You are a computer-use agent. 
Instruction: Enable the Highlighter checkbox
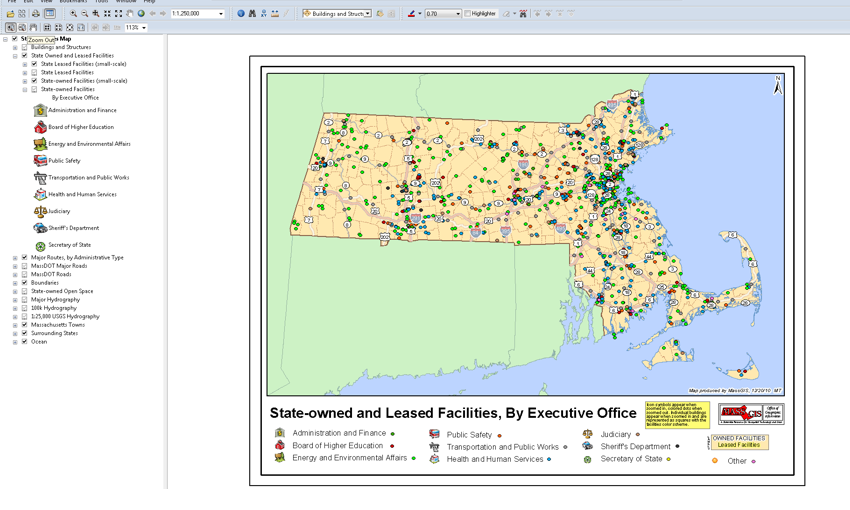tap(468, 14)
